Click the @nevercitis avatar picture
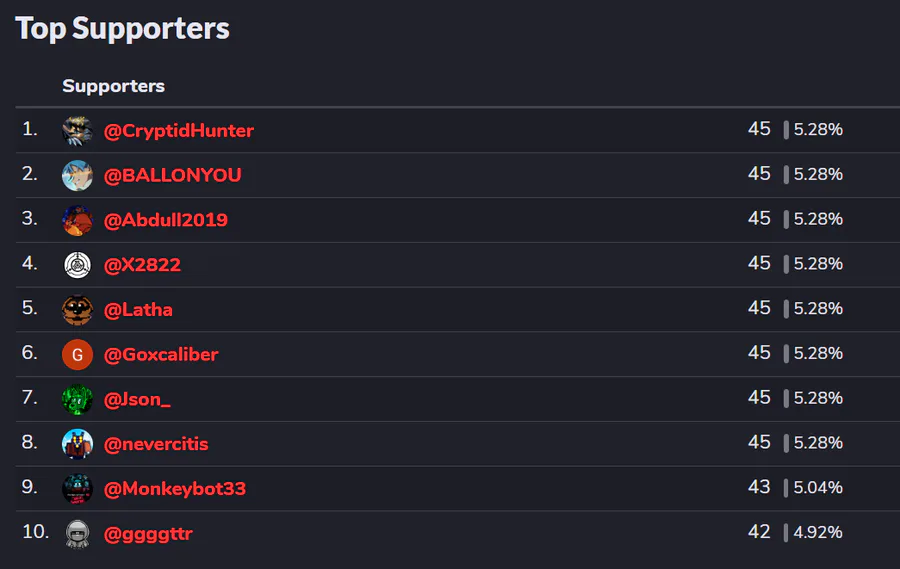Image resolution: width=900 pixels, height=569 pixels. [x=77, y=444]
